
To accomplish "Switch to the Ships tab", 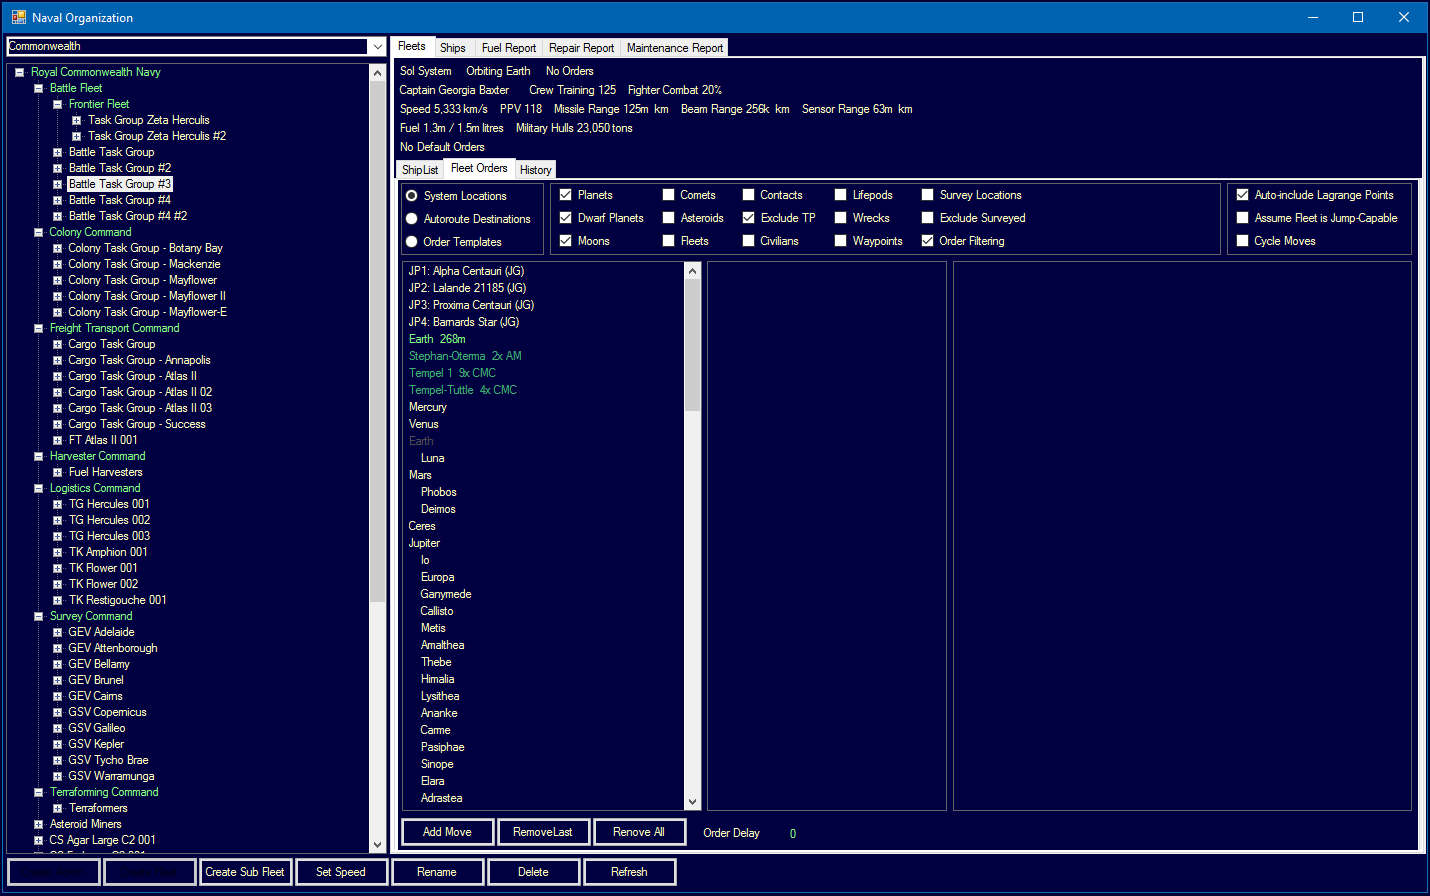I will pos(453,48).
